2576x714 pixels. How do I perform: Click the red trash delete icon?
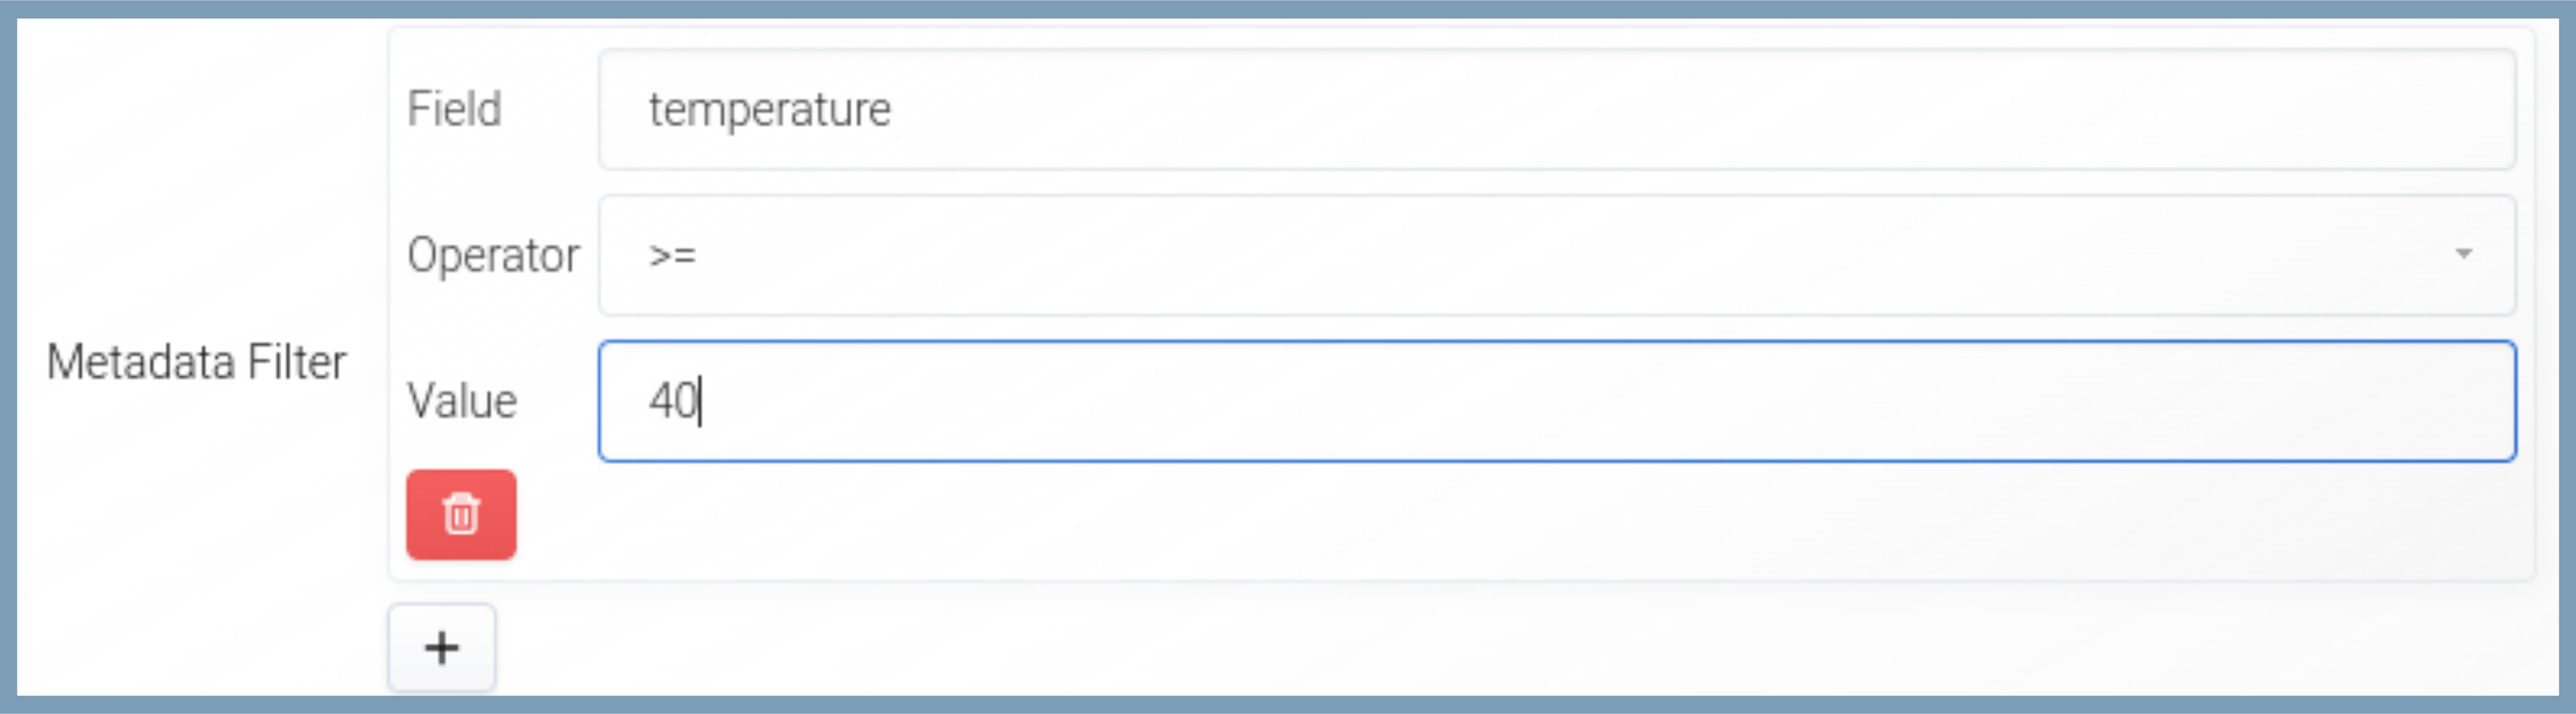461,514
